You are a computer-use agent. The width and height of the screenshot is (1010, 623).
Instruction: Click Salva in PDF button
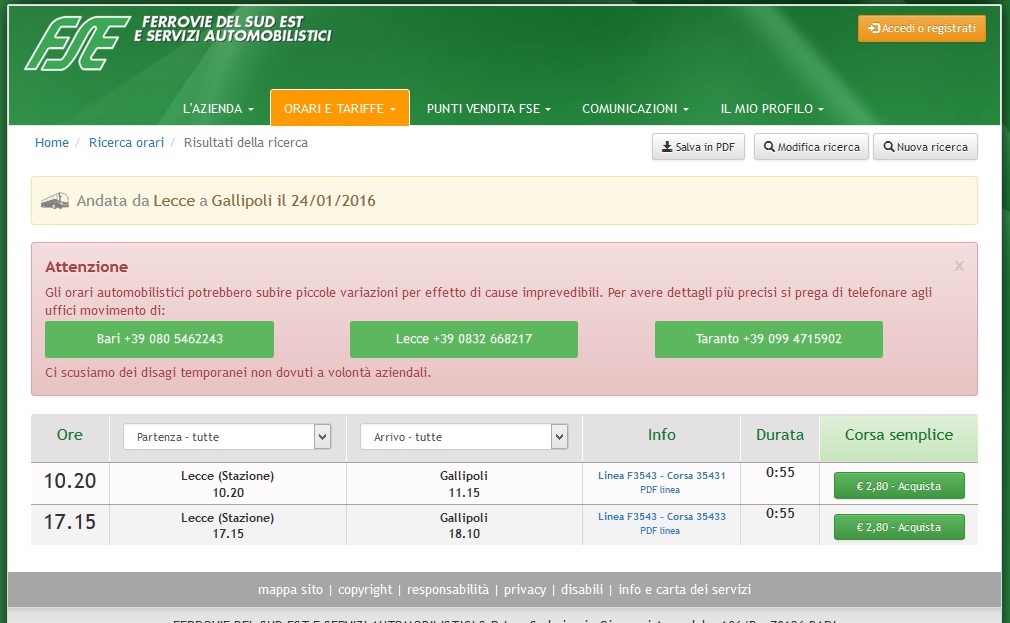pyautogui.click(x=698, y=147)
